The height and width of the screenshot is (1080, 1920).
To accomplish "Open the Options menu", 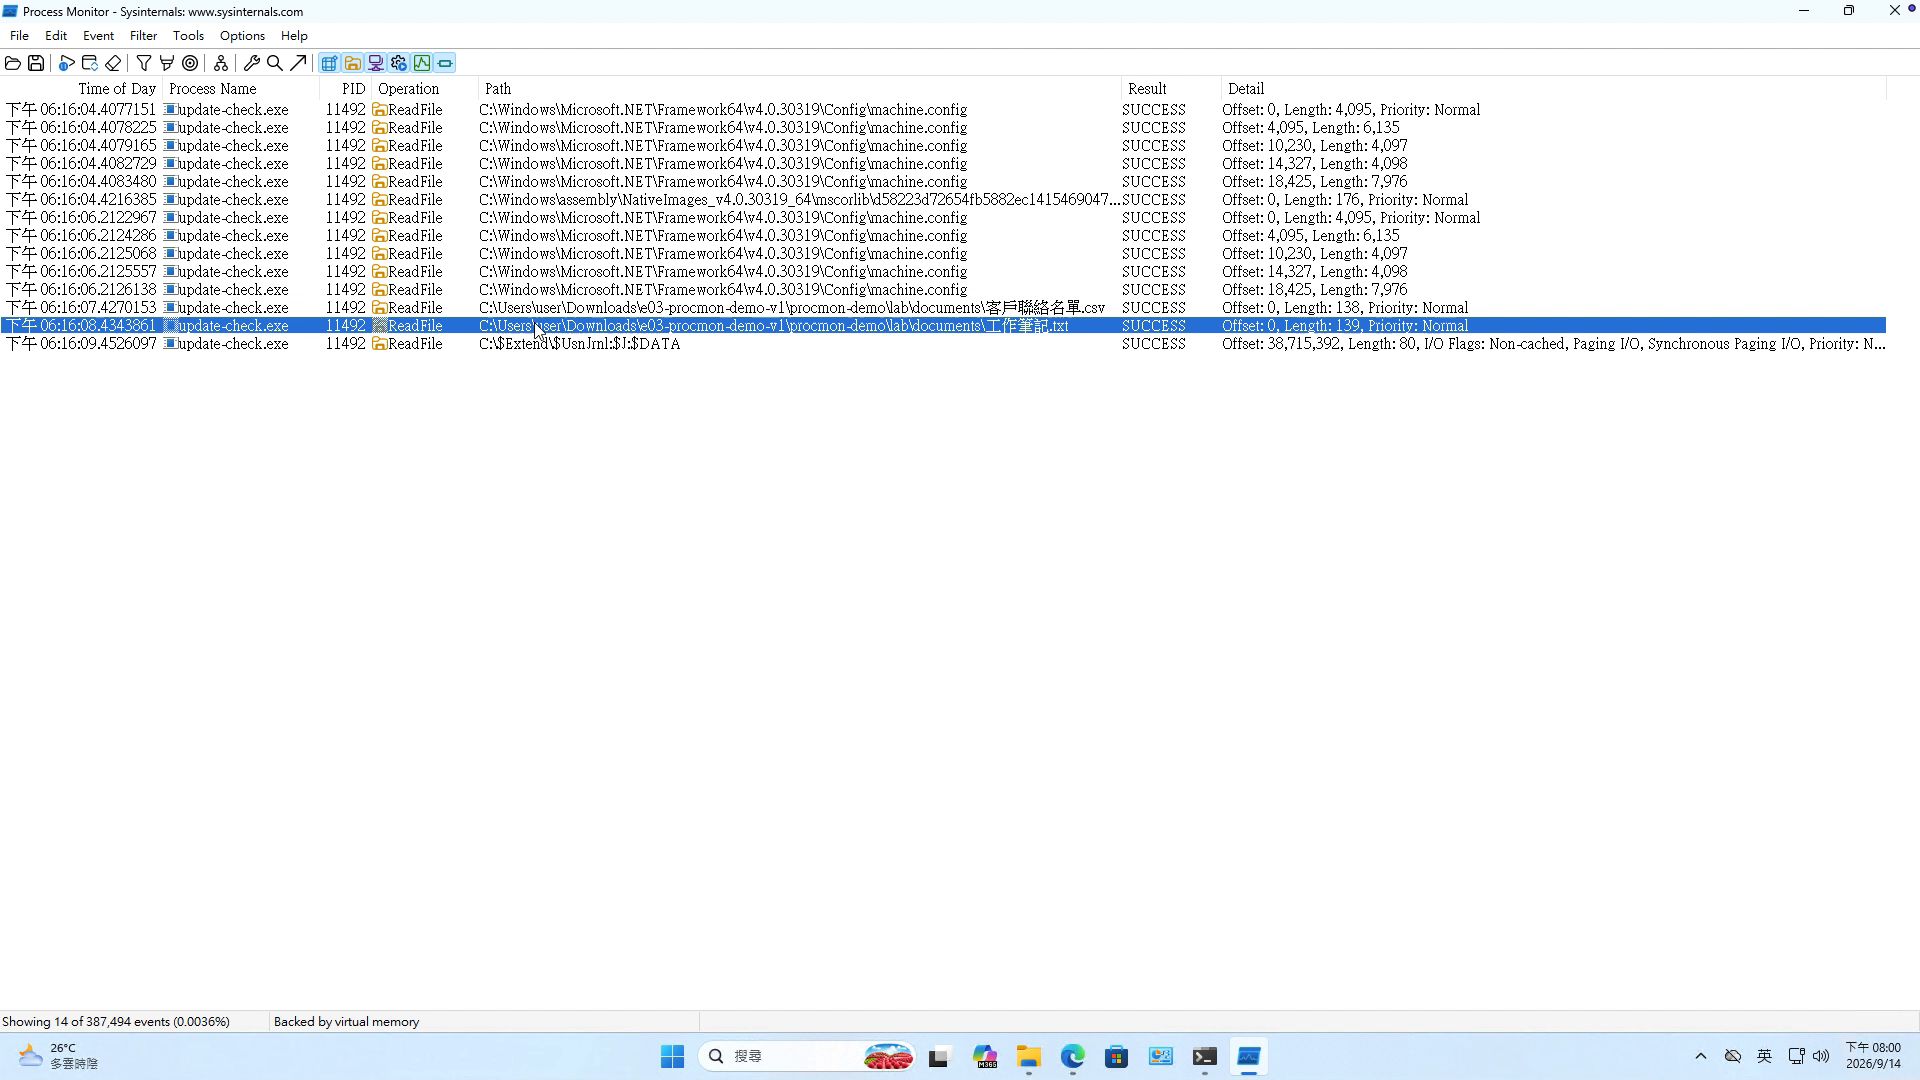I will pos(242,35).
